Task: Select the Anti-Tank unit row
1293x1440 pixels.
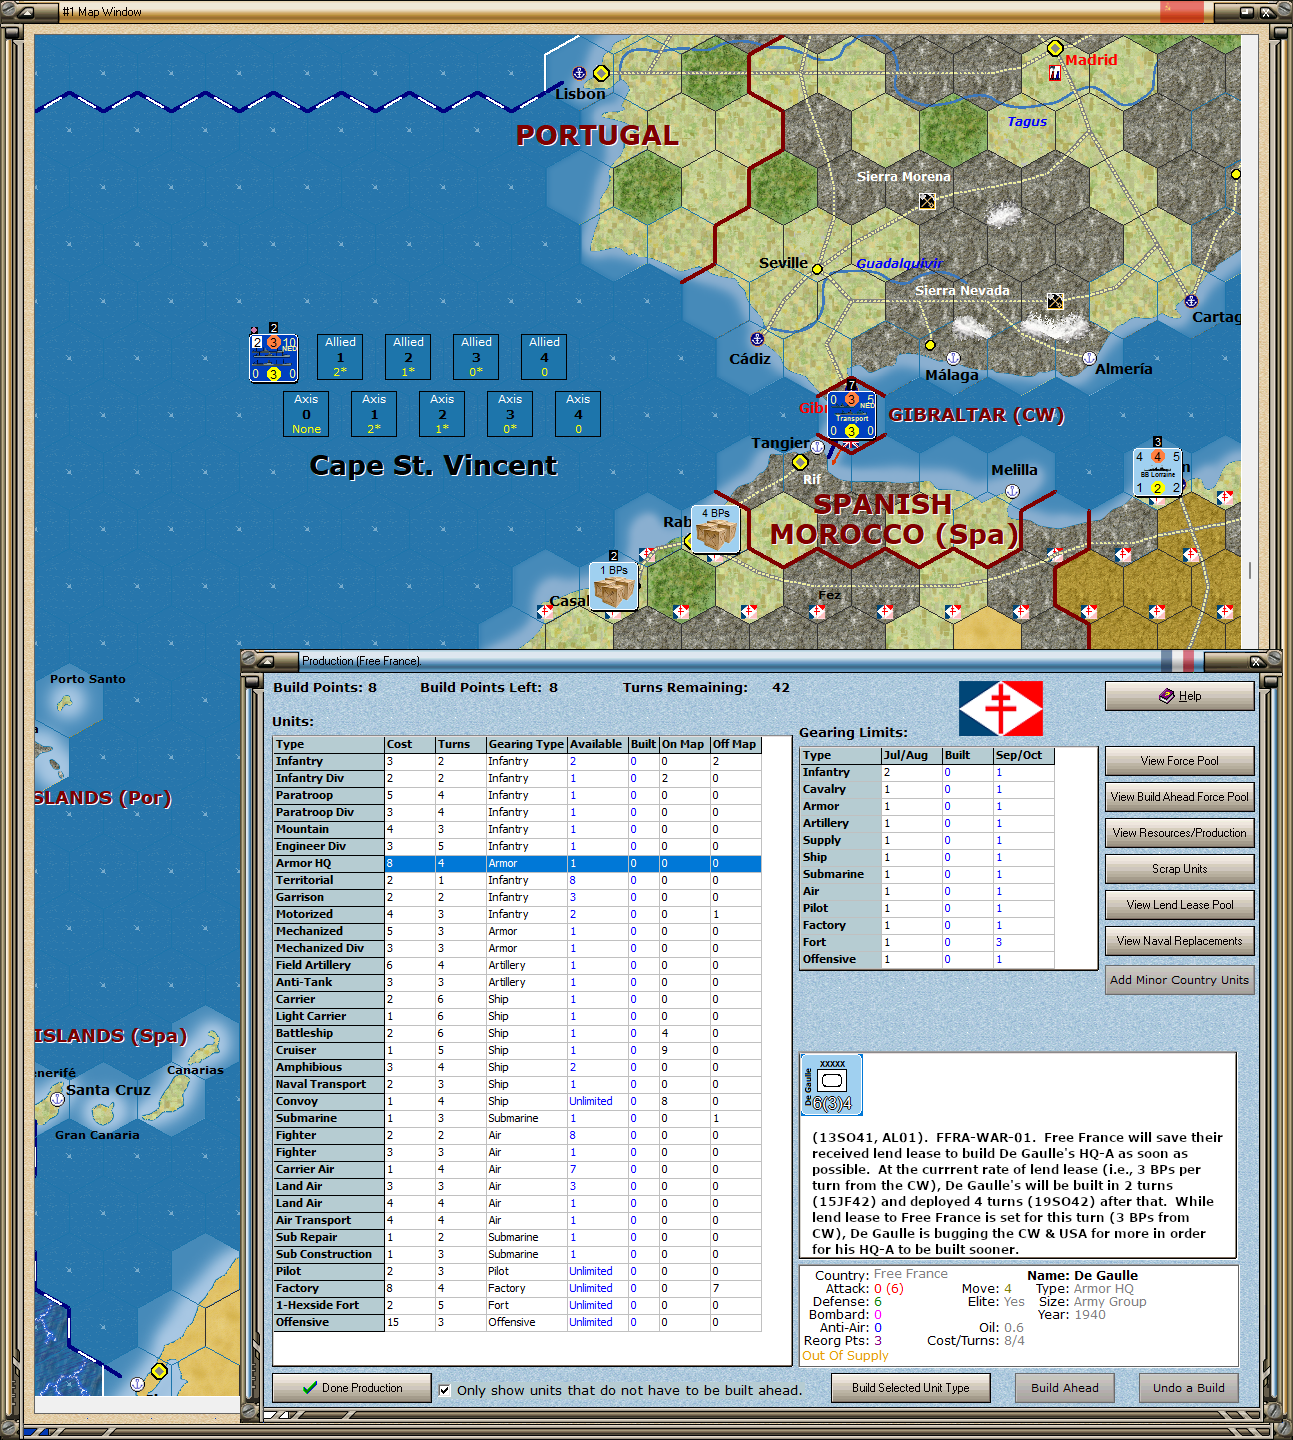Action: (517, 982)
